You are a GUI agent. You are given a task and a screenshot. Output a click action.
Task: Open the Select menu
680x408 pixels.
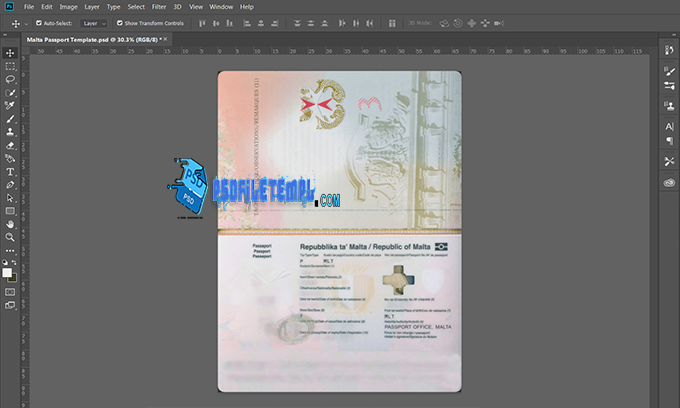coord(136,7)
